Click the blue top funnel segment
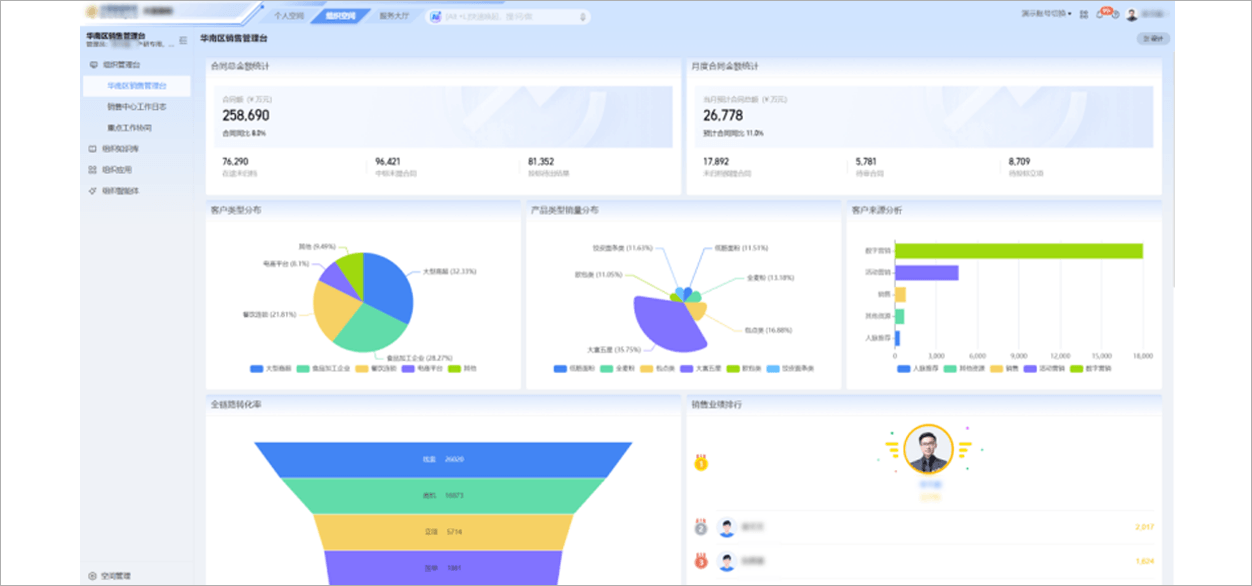The image size is (1252, 586). (443, 459)
